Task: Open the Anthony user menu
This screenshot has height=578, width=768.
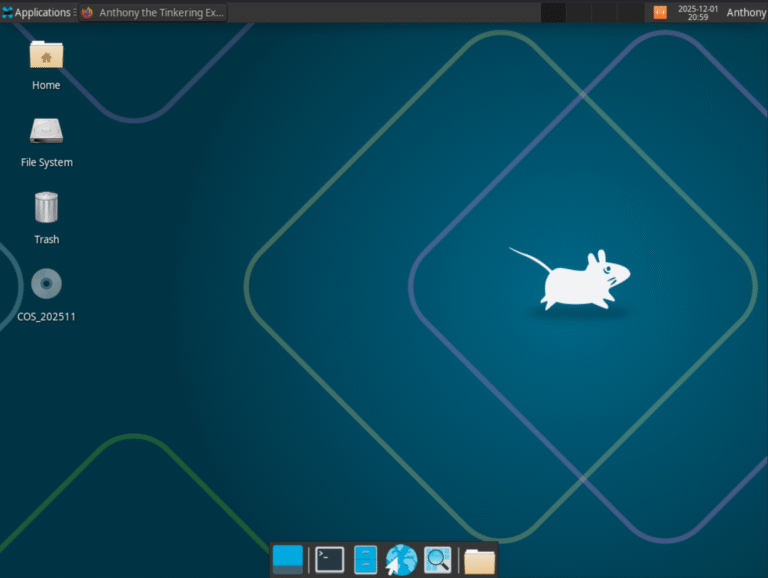Action: (745, 12)
